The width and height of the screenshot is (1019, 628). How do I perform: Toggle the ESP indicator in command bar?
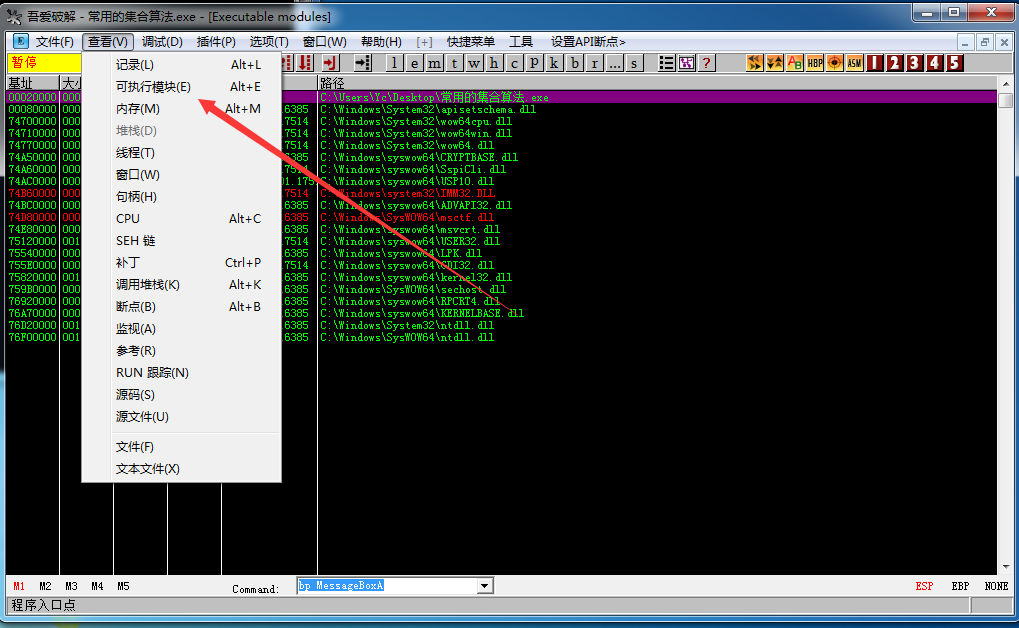[x=924, y=586]
